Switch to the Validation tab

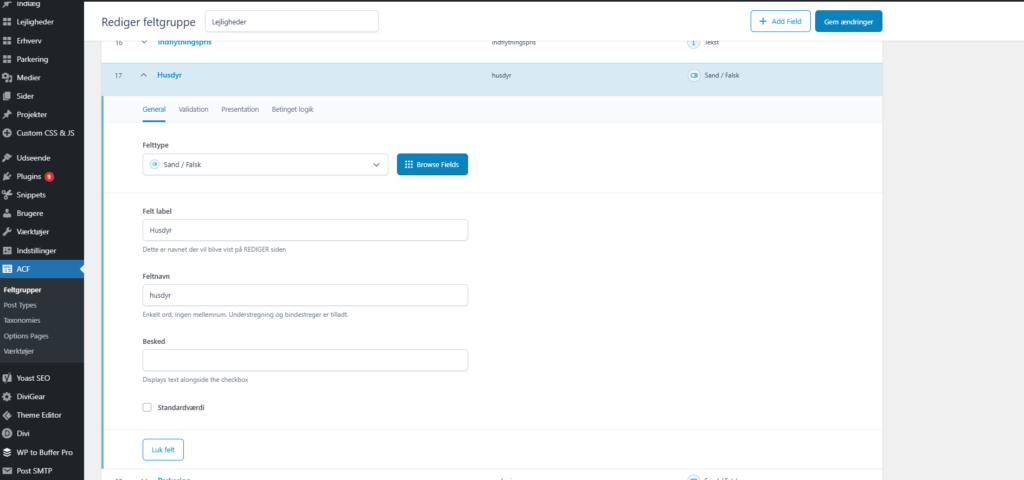193,109
